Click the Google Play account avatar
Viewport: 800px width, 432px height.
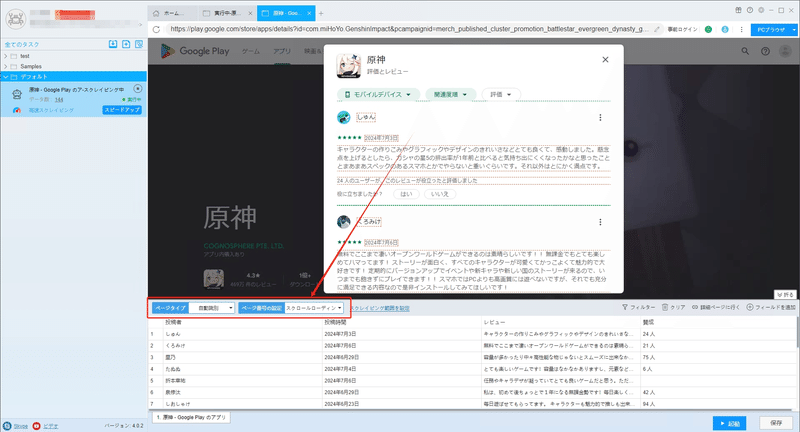tap(785, 51)
